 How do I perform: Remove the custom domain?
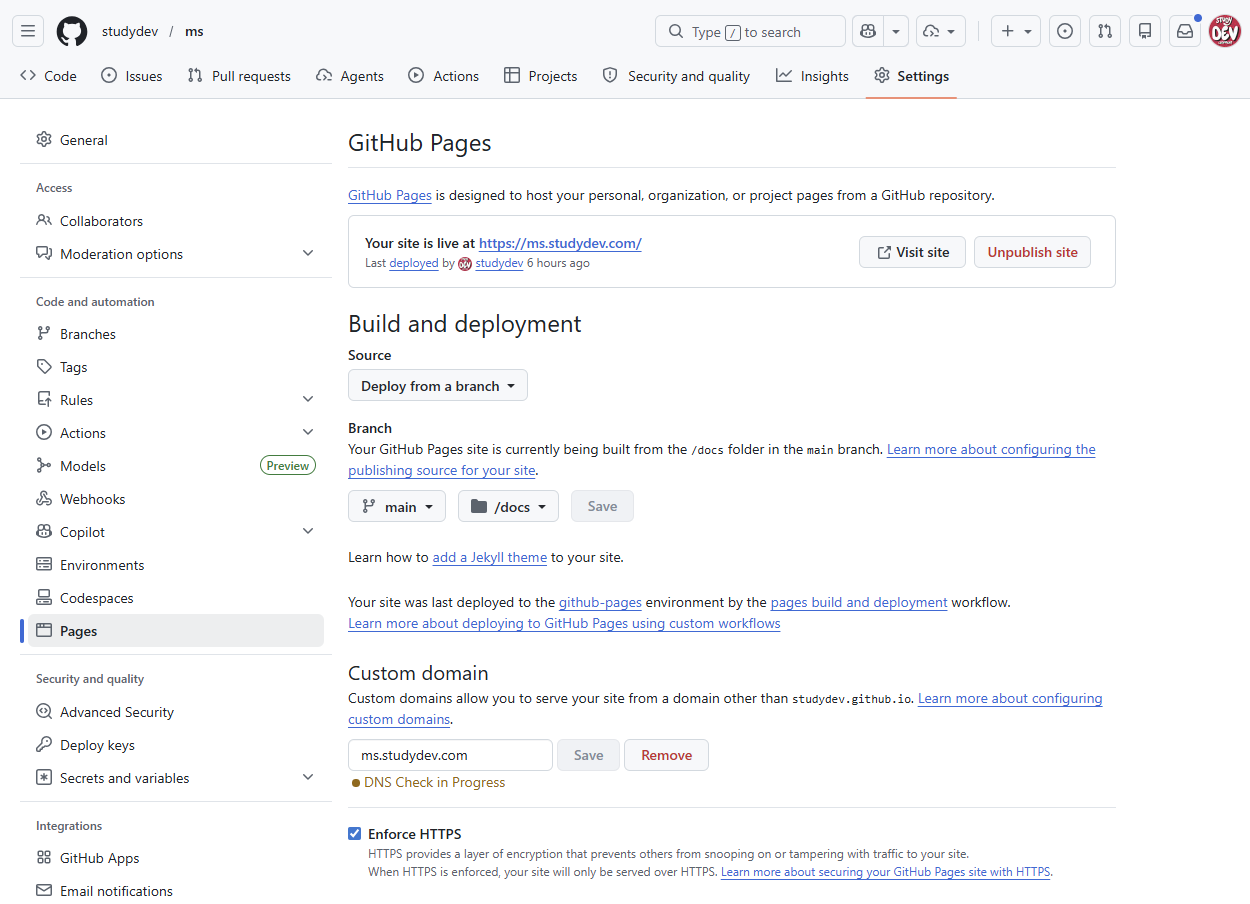point(666,755)
